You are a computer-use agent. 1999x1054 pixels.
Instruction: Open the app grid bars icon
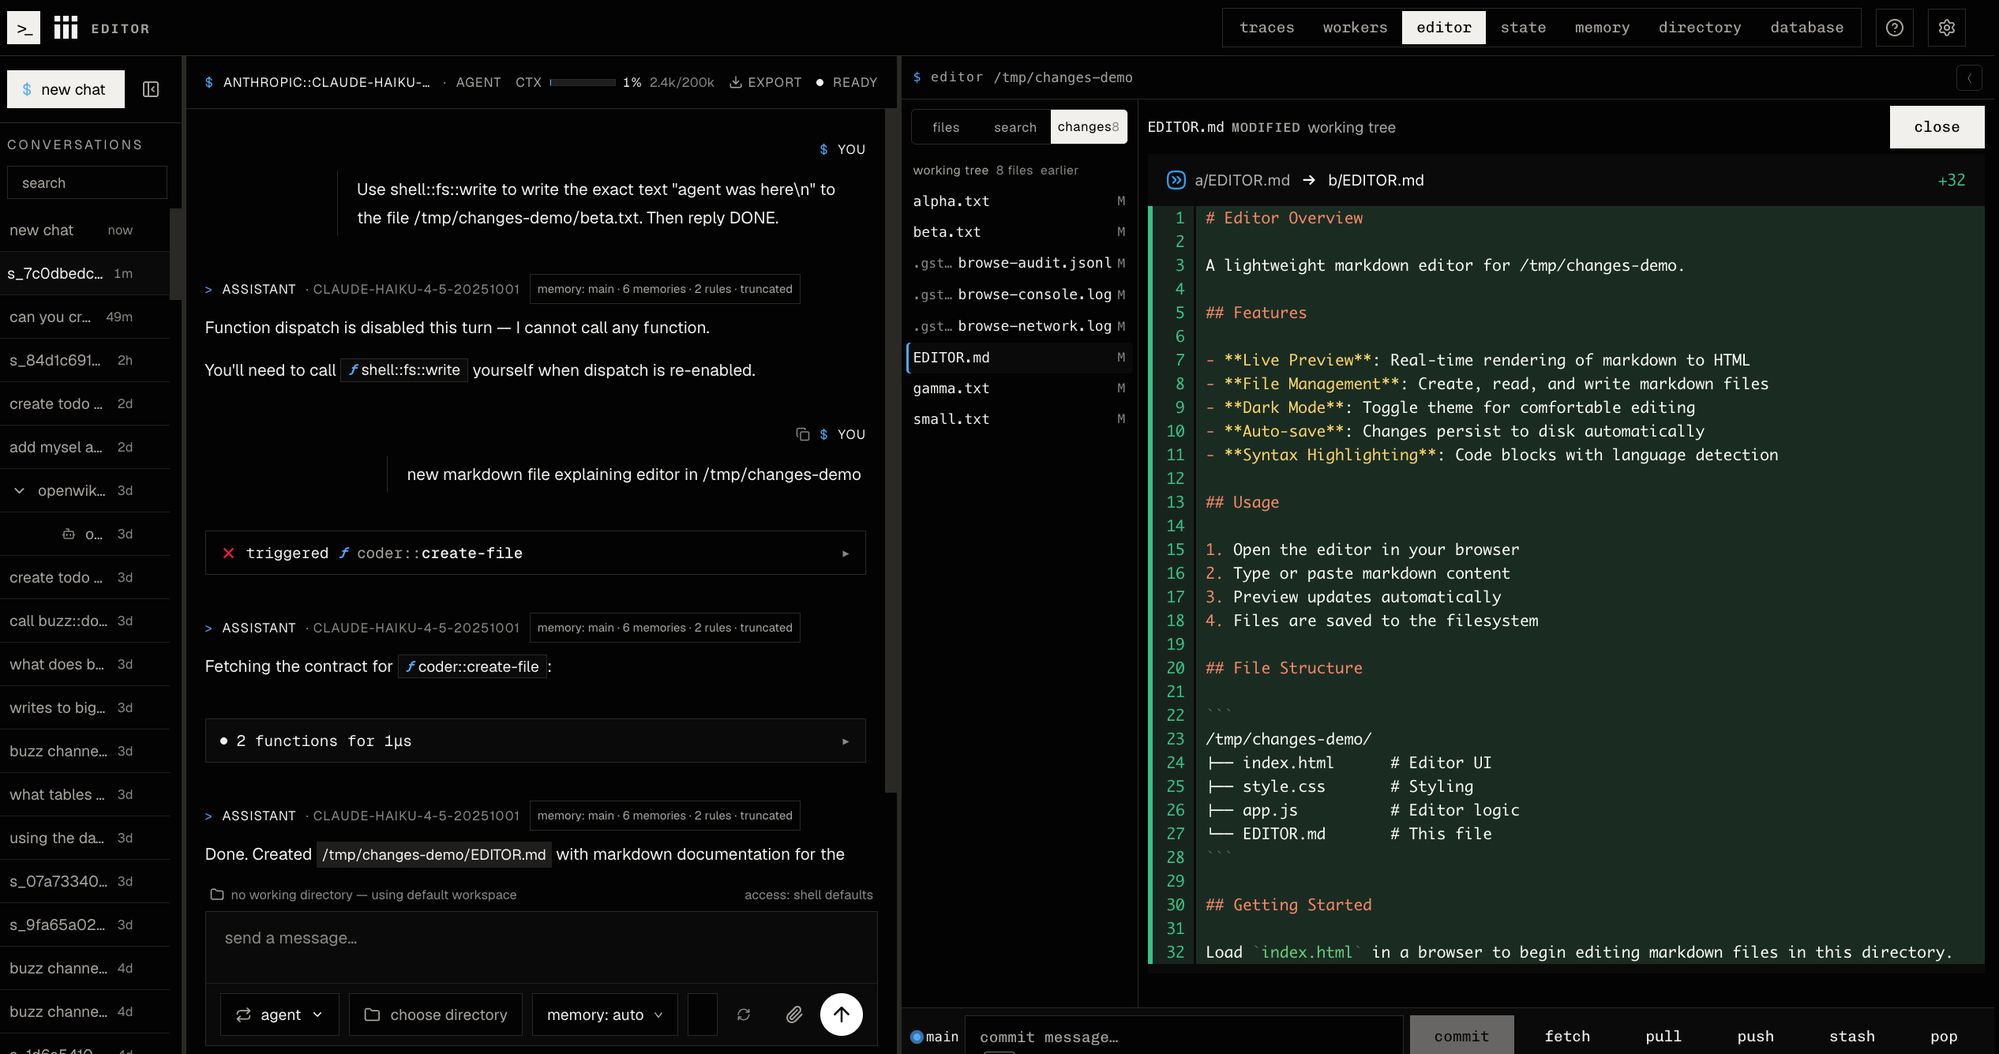(66, 28)
